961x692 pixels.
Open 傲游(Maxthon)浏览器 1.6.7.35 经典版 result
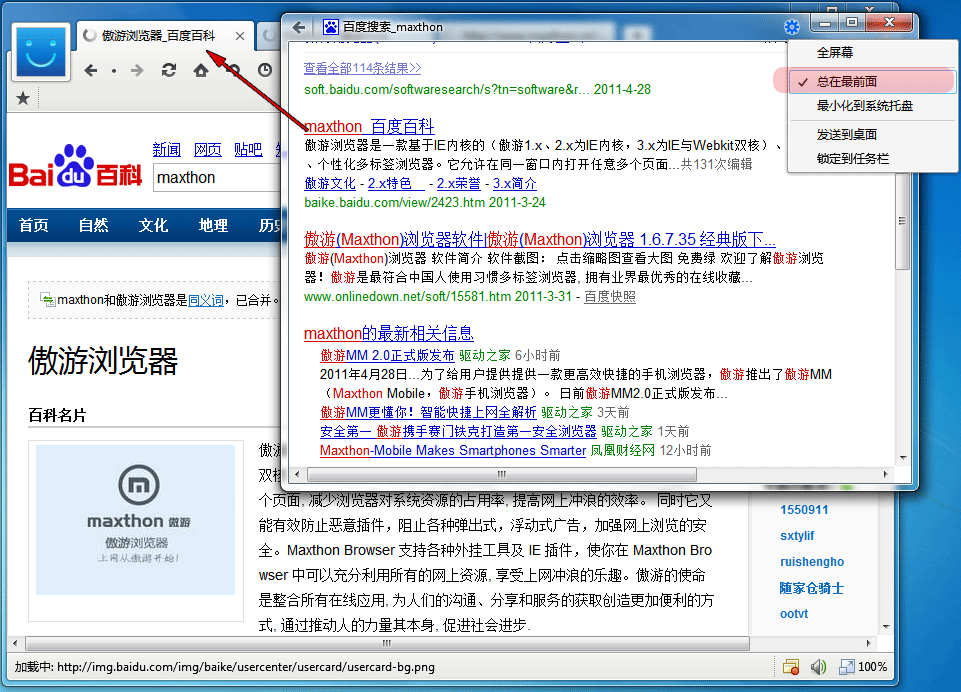[x=540, y=239]
